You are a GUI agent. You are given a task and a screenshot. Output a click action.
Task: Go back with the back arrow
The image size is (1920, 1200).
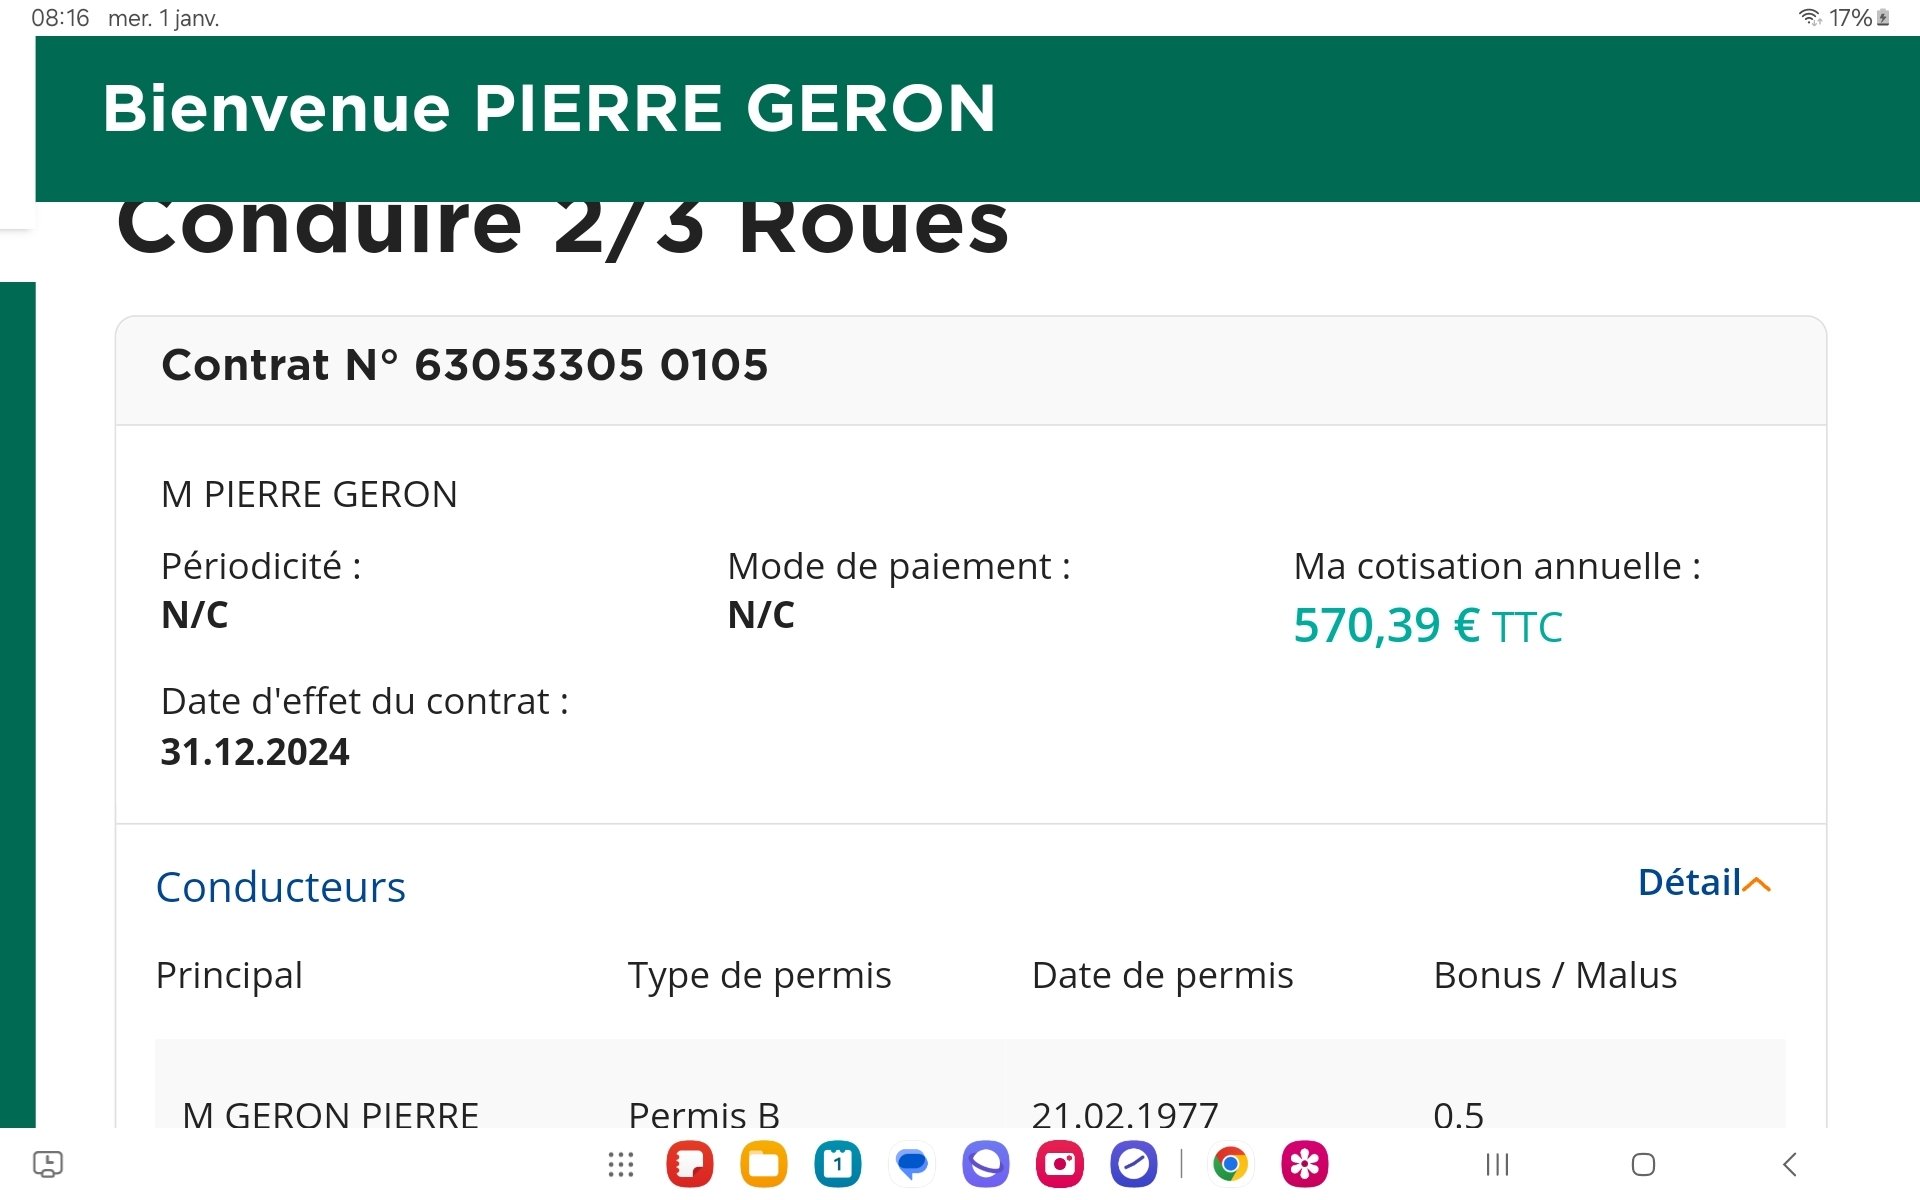point(1790,1164)
